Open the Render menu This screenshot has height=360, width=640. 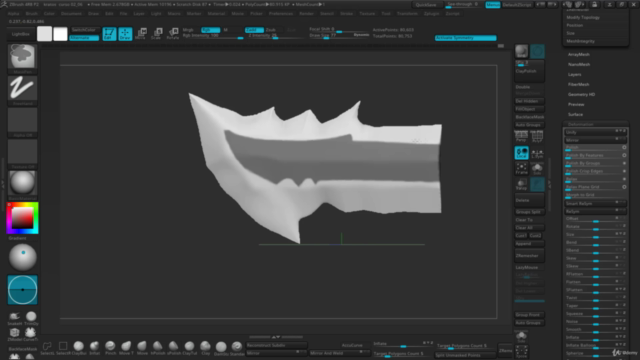306,13
